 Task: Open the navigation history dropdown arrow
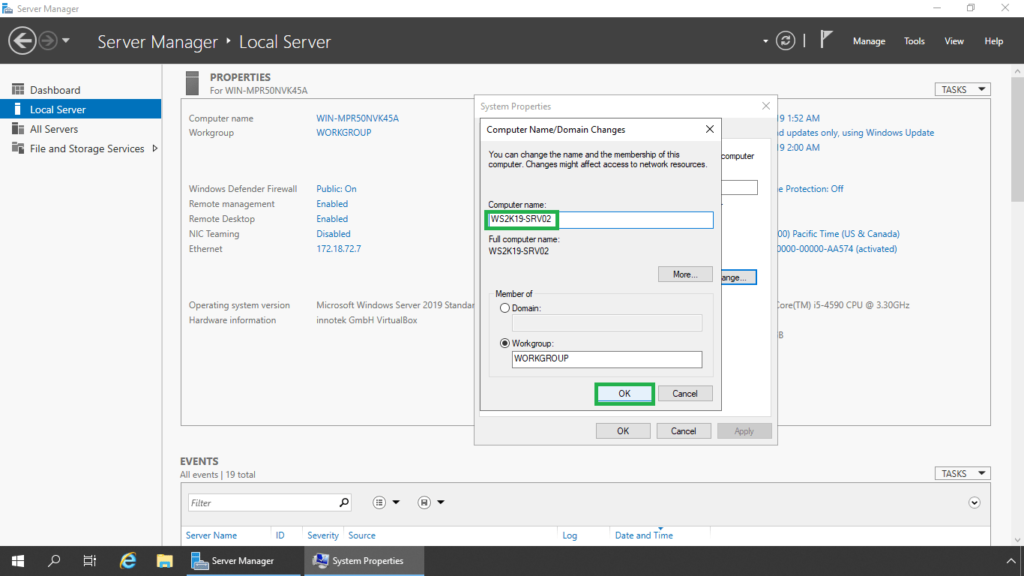click(66, 40)
